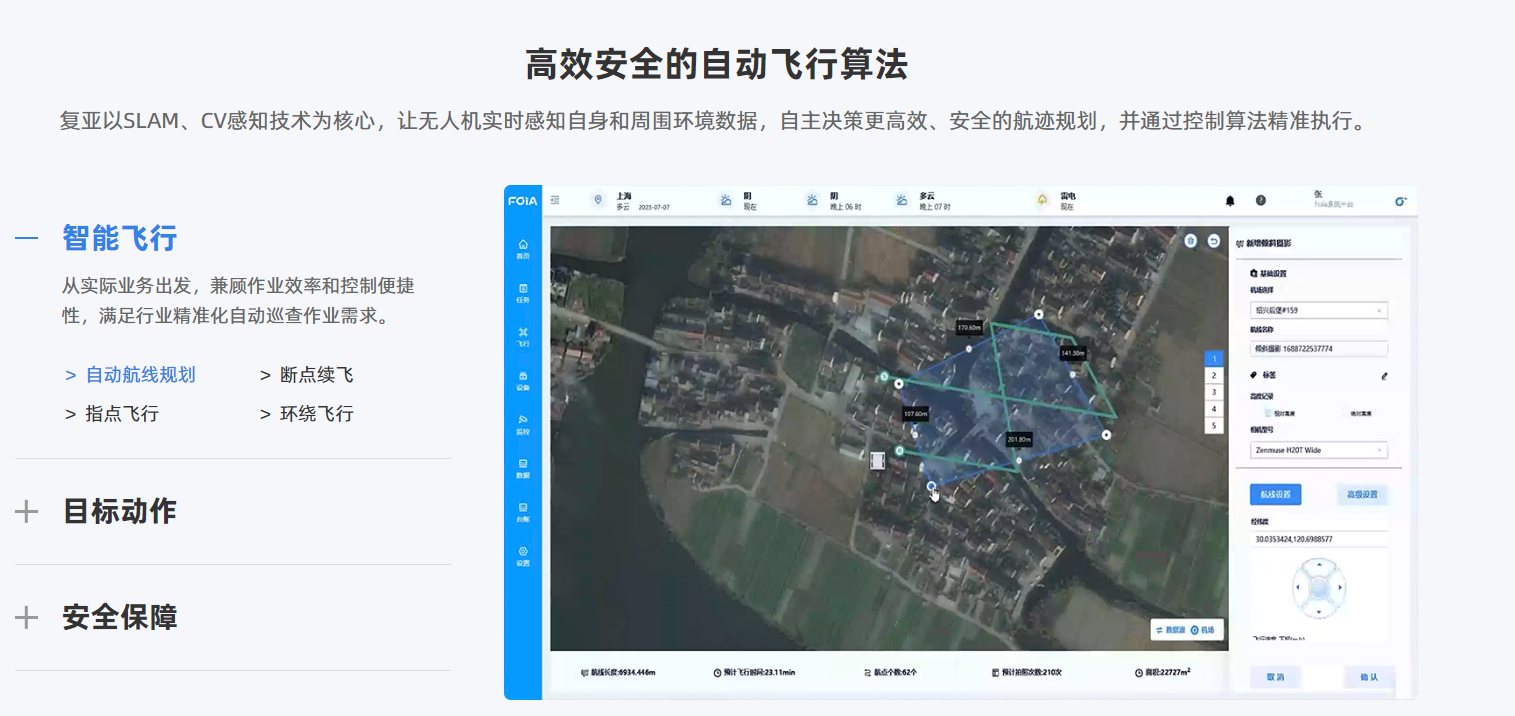Open the 相机型号 Zenmuse H20T Wide dropdown
The image size is (1515, 716).
click(1318, 450)
